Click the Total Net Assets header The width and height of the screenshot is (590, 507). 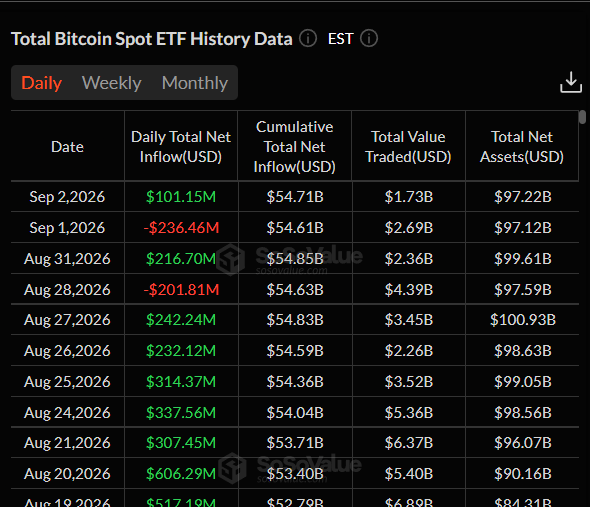click(522, 146)
